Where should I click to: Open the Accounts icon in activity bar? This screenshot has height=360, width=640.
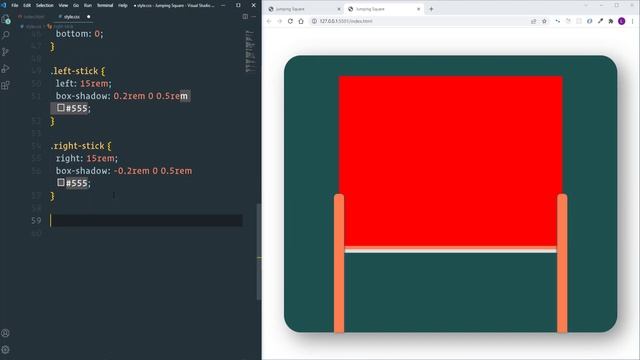[x=6, y=333]
